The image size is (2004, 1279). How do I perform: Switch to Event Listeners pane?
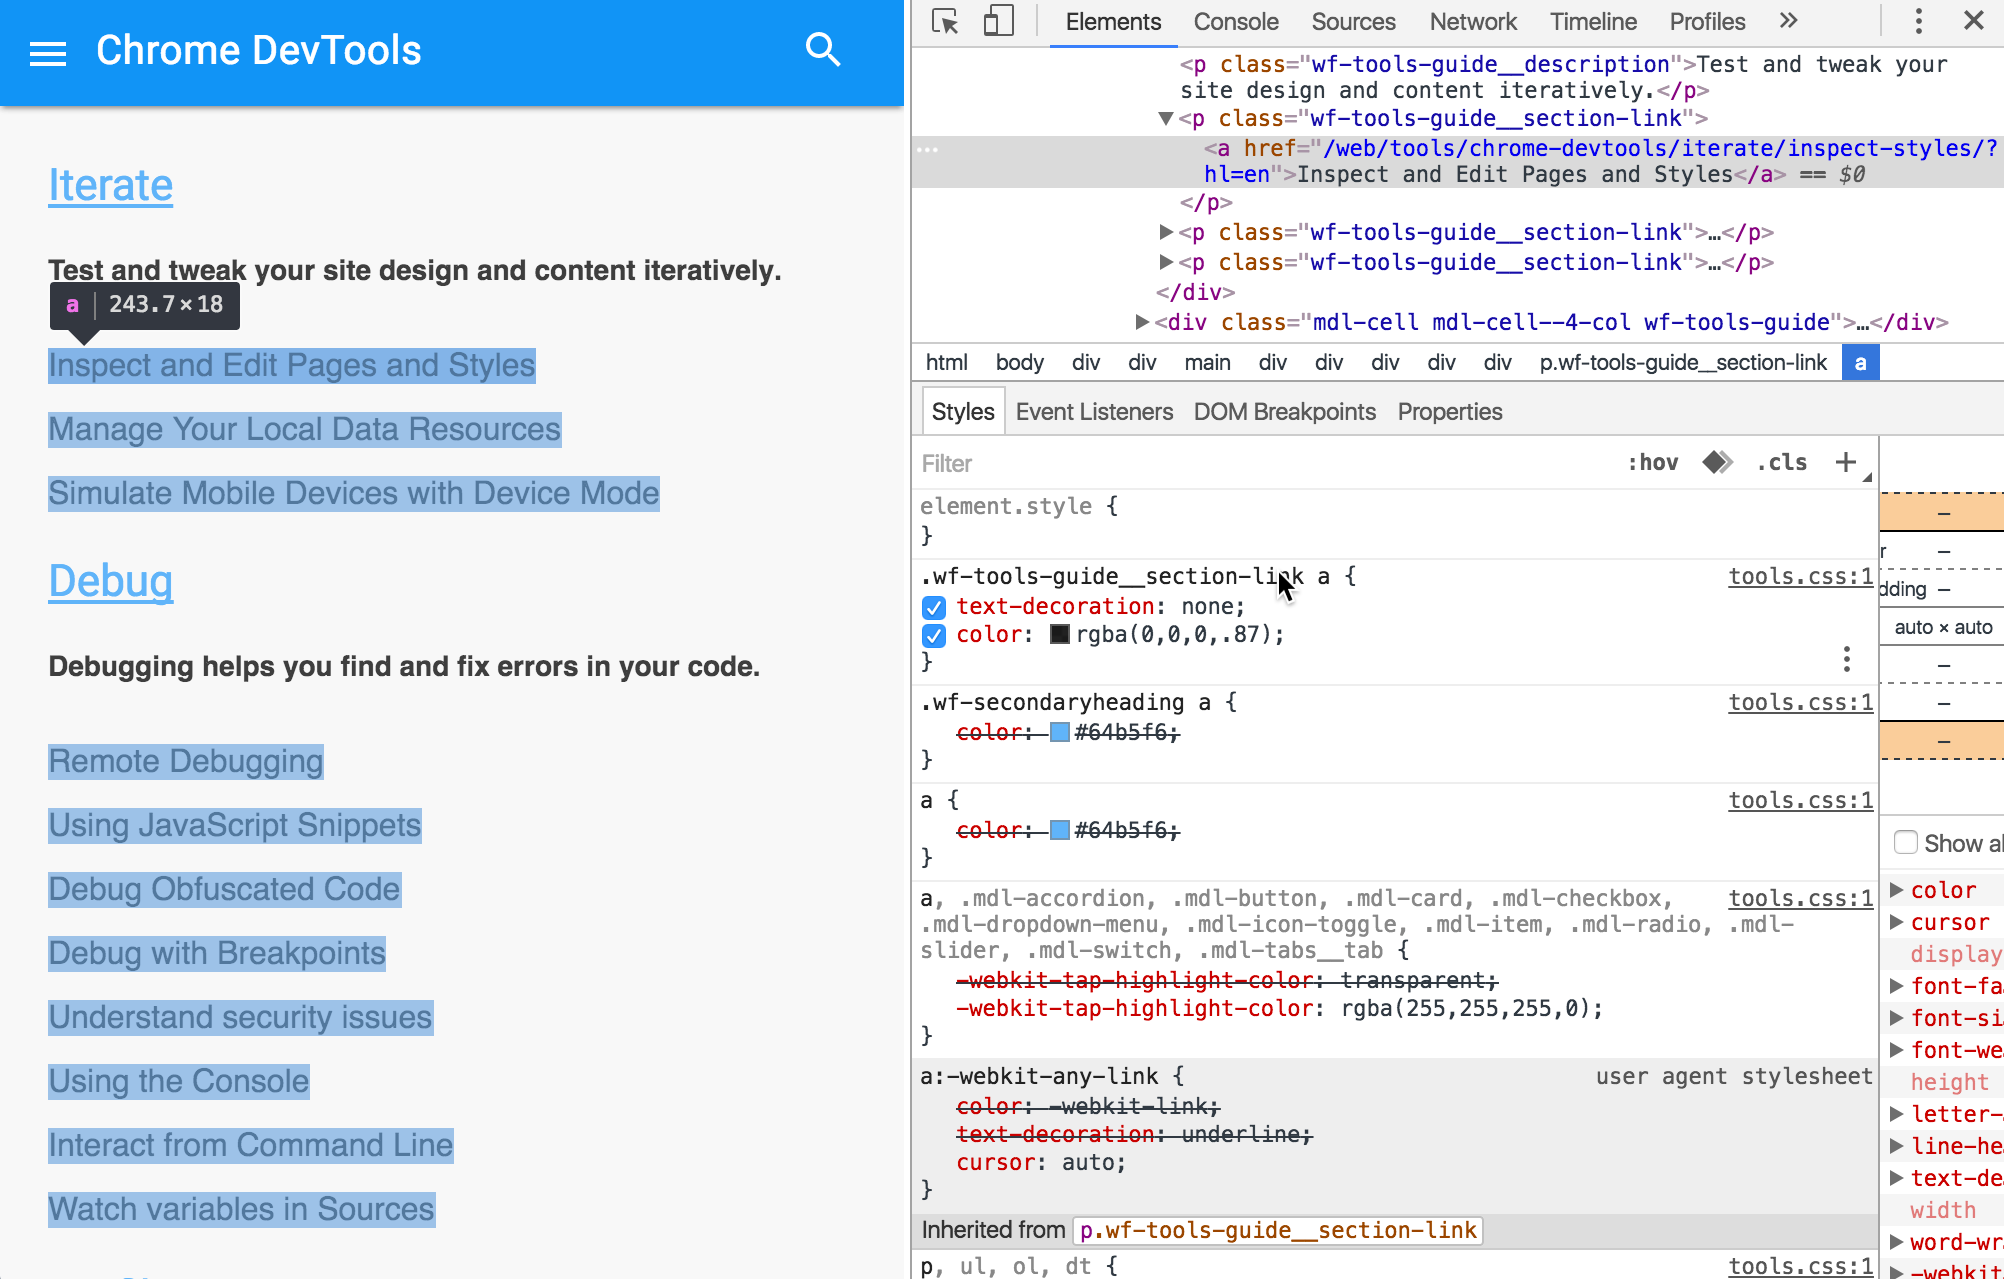point(1094,412)
